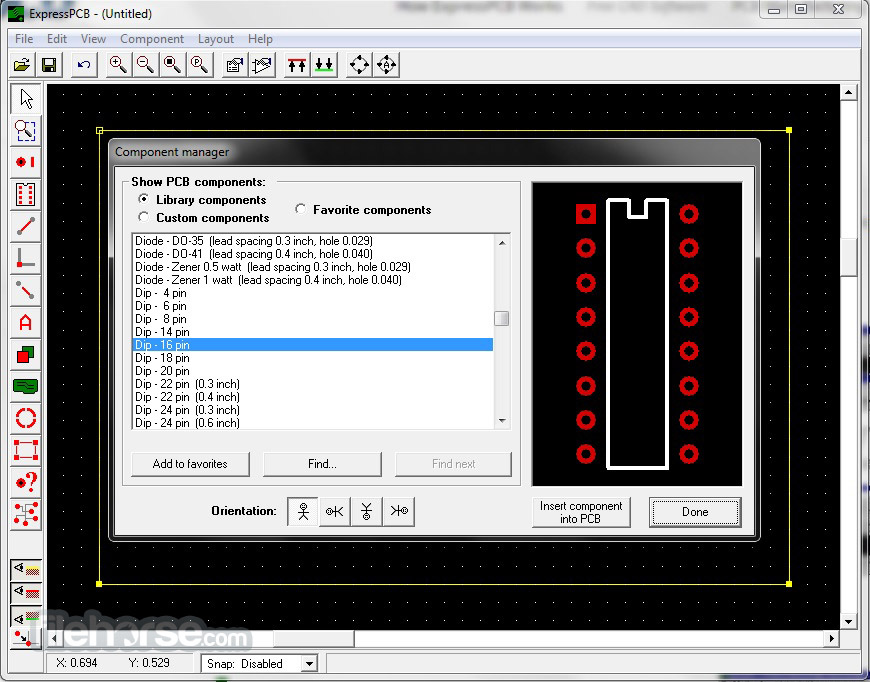Select the place trace tool
The height and width of the screenshot is (682, 870).
pyautogui.click(x=26, y=226)
